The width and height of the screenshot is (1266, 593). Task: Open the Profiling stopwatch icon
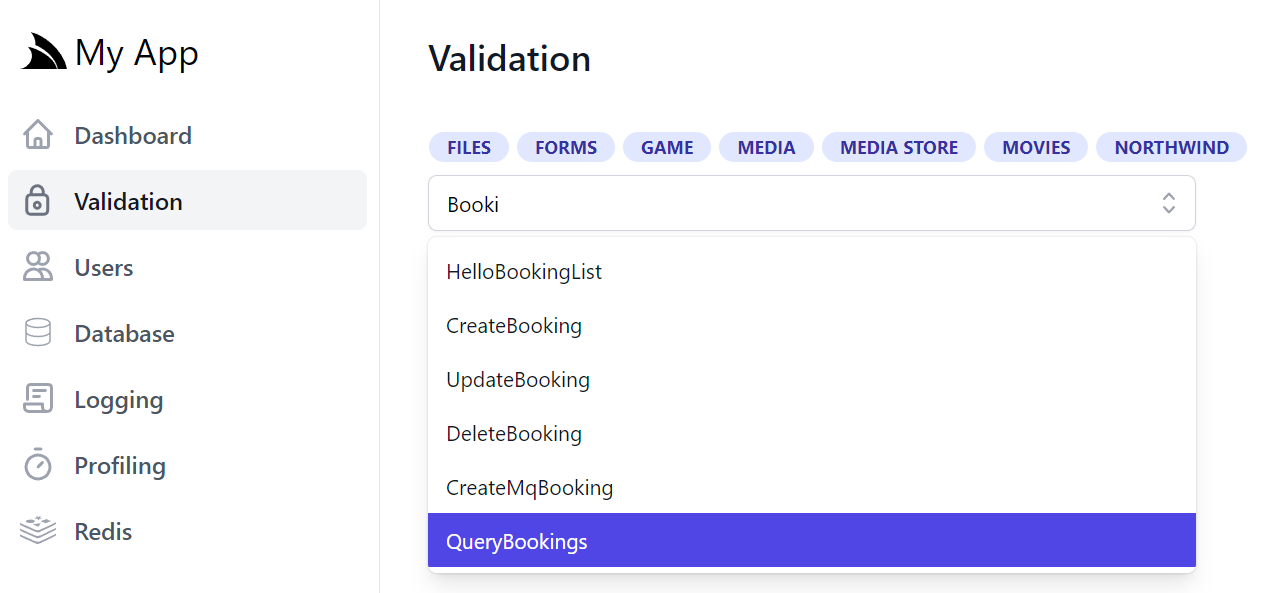pyautogui.click(x=38, y=465)
